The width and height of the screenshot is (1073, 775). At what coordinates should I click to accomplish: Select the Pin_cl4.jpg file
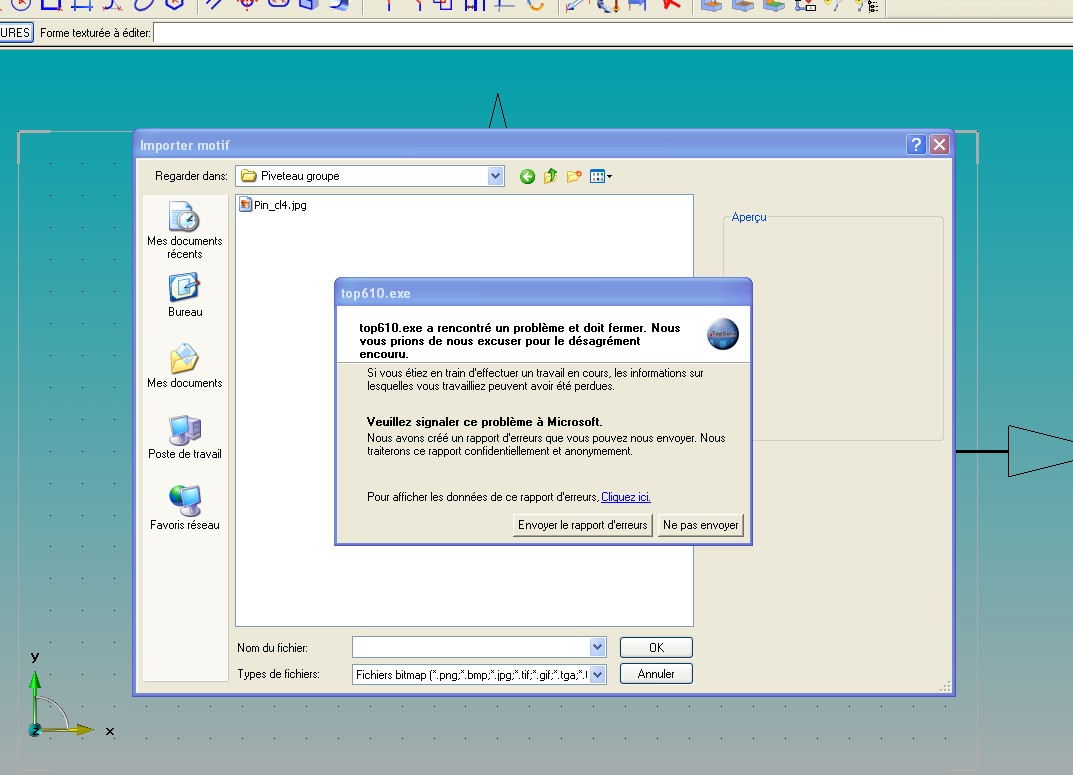point(273,205)
